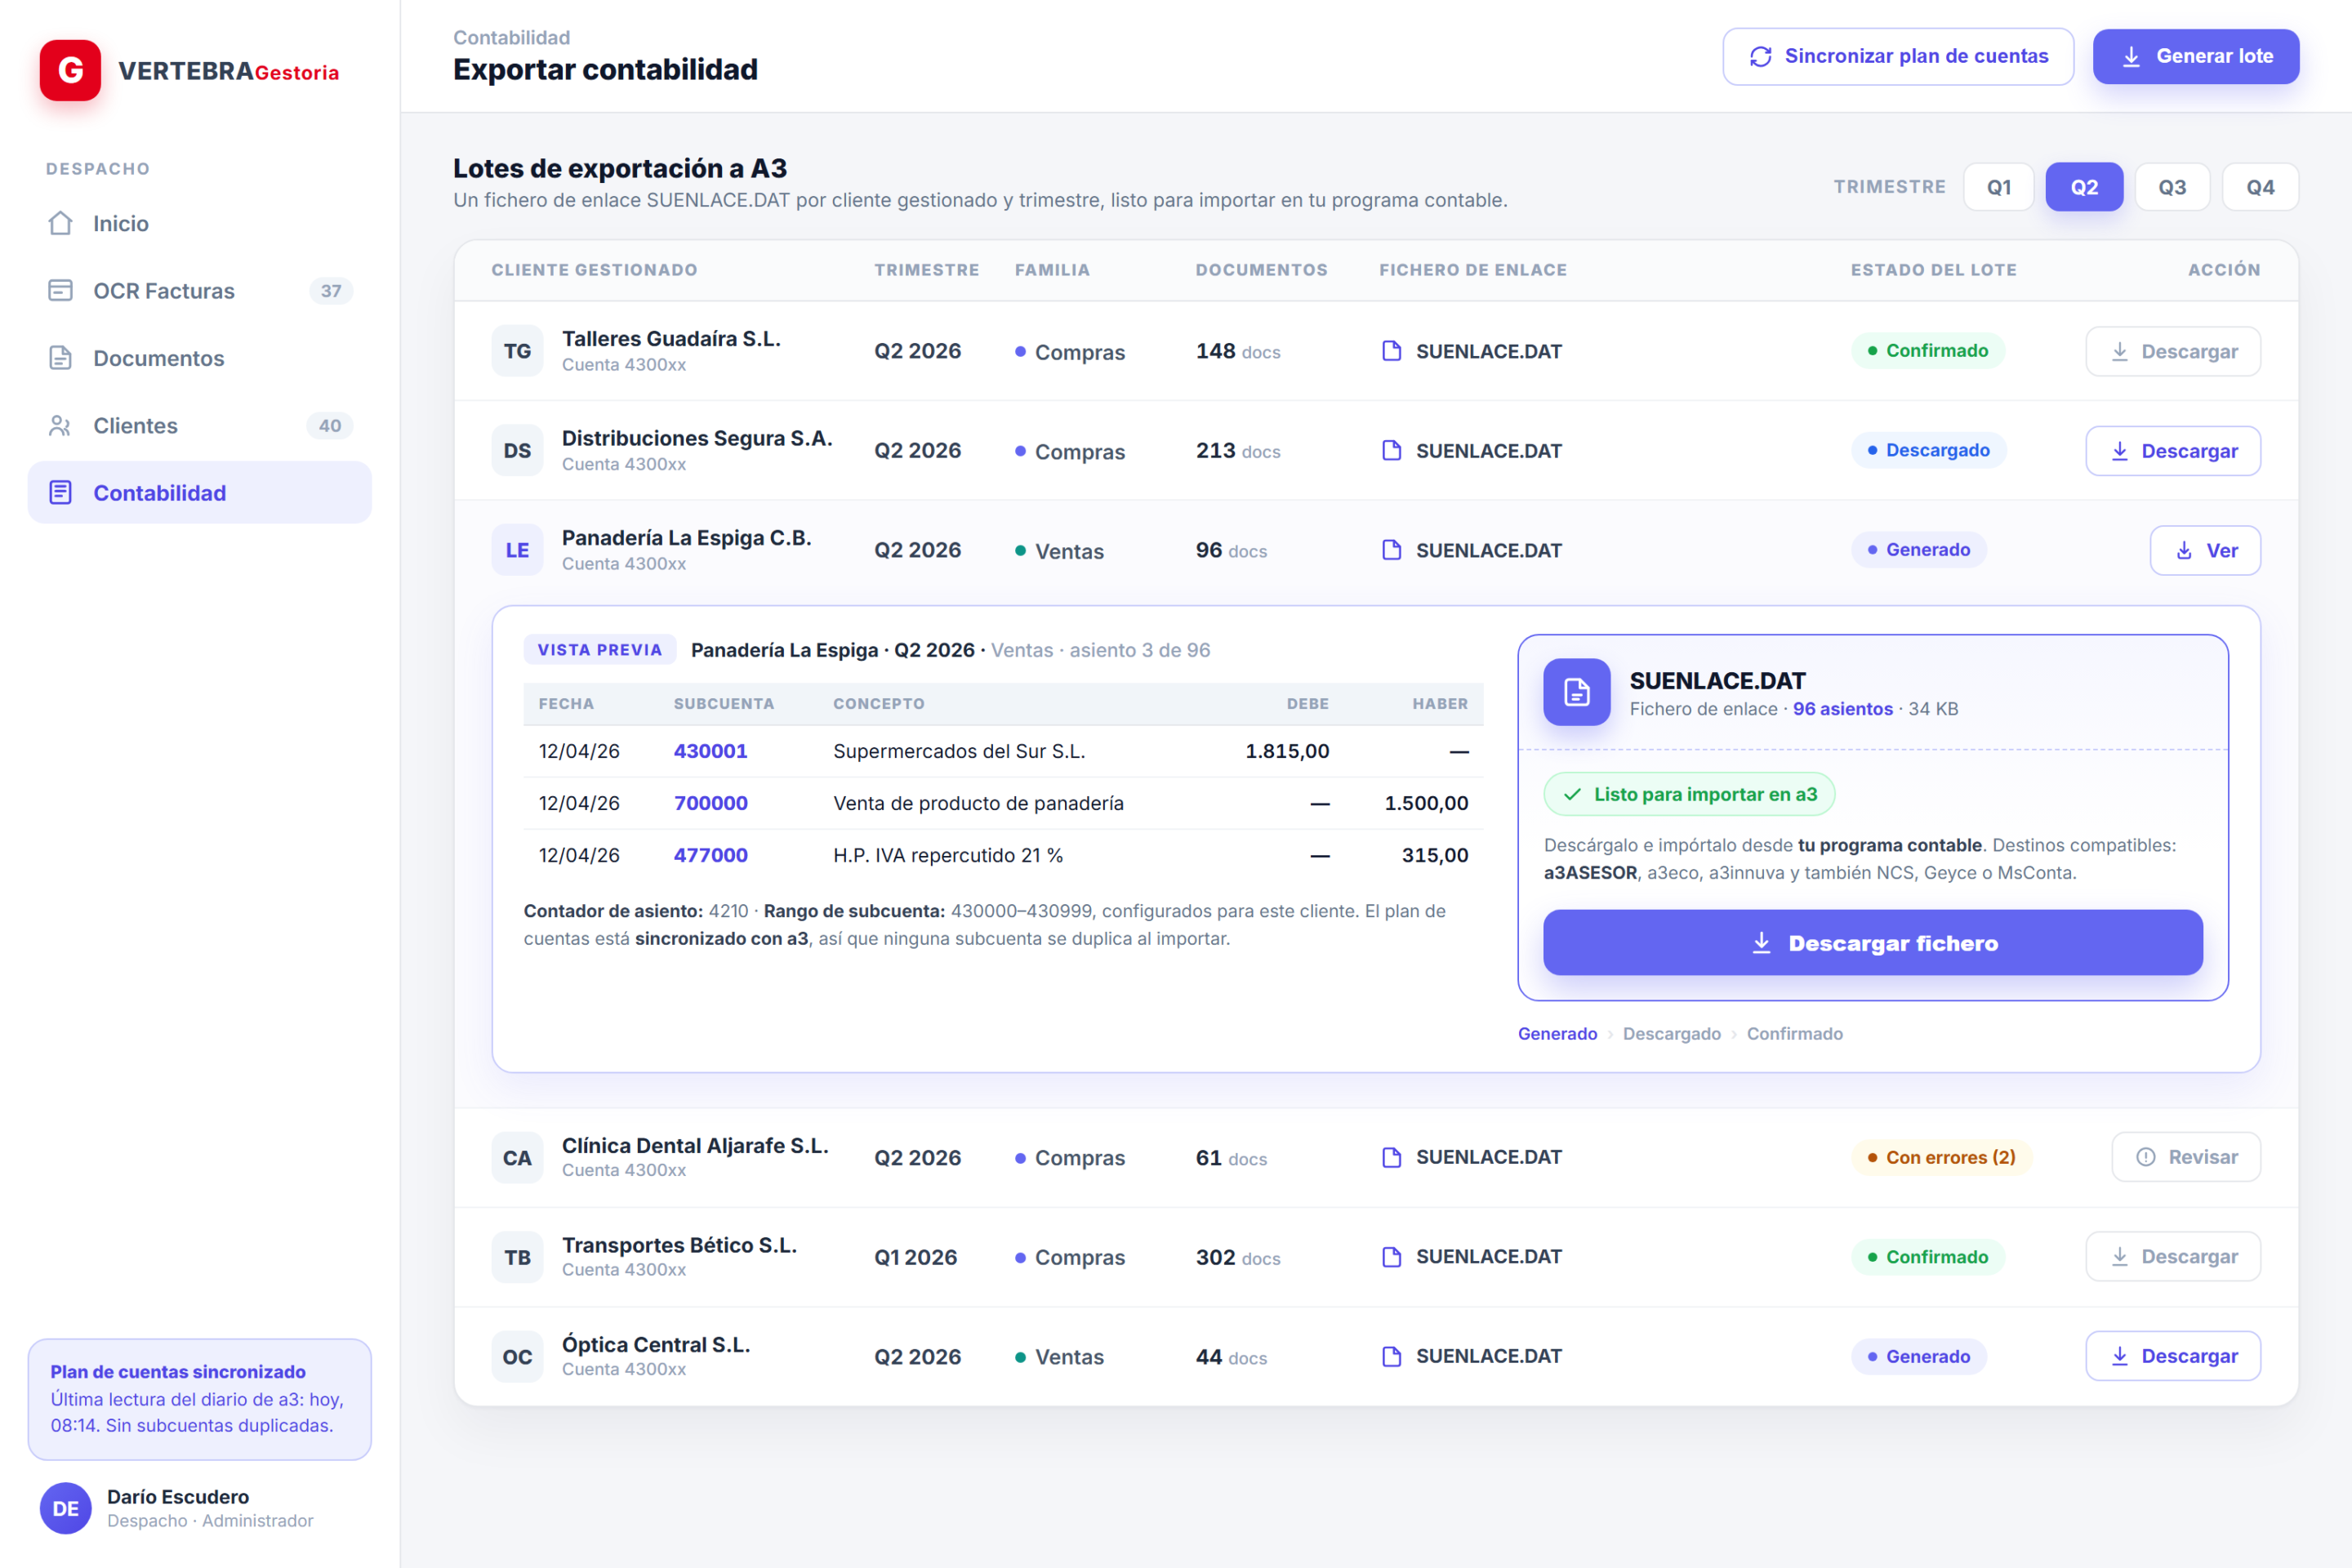The width and height of the screenshot is (2352, 1568).
Task: Select the Q2 quarter tab
Action: pyautogui.click(x=2084, y=187)
